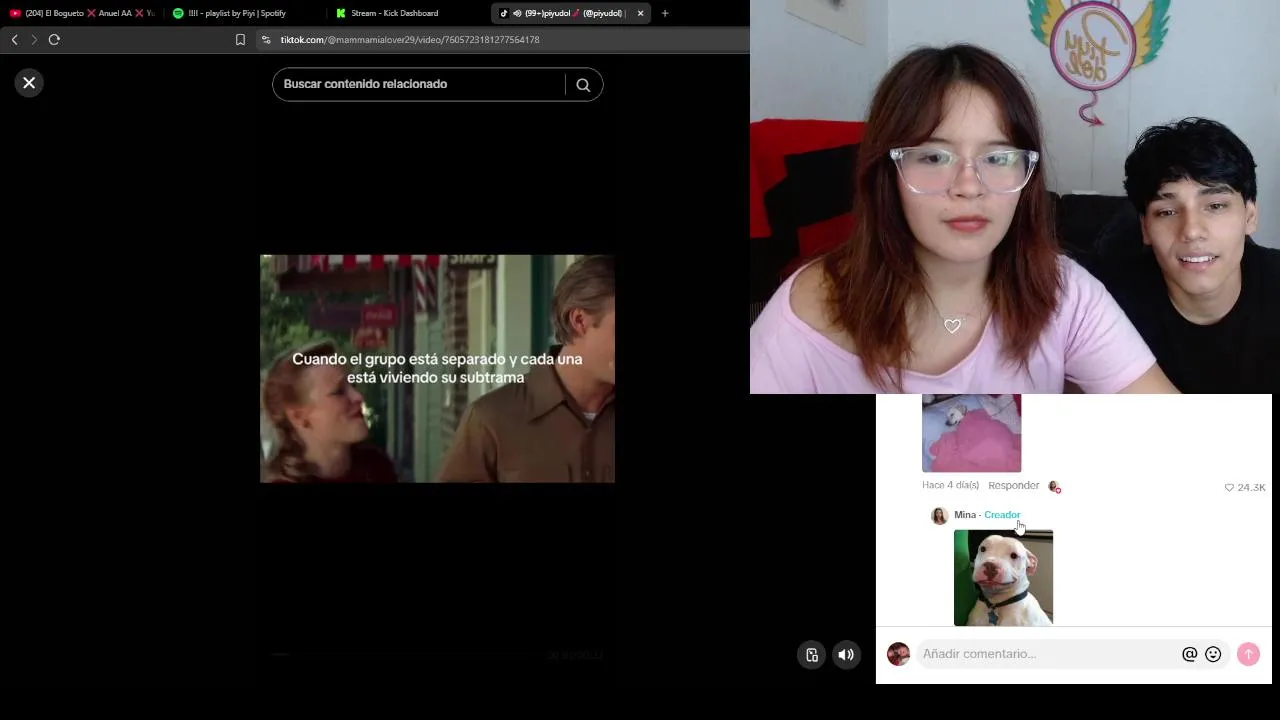Bookmark this page icon
Viewport: 1280px width, 720px height.
[240, 40]
